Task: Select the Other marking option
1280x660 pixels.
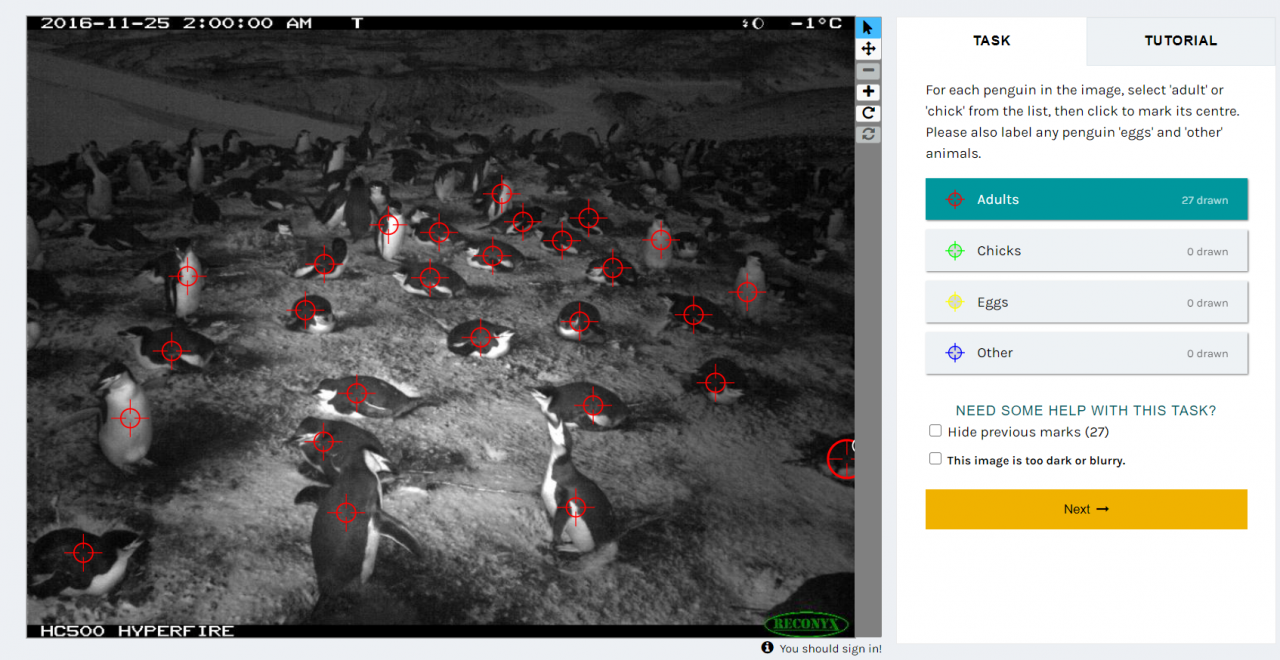Action: [1086, 353]
